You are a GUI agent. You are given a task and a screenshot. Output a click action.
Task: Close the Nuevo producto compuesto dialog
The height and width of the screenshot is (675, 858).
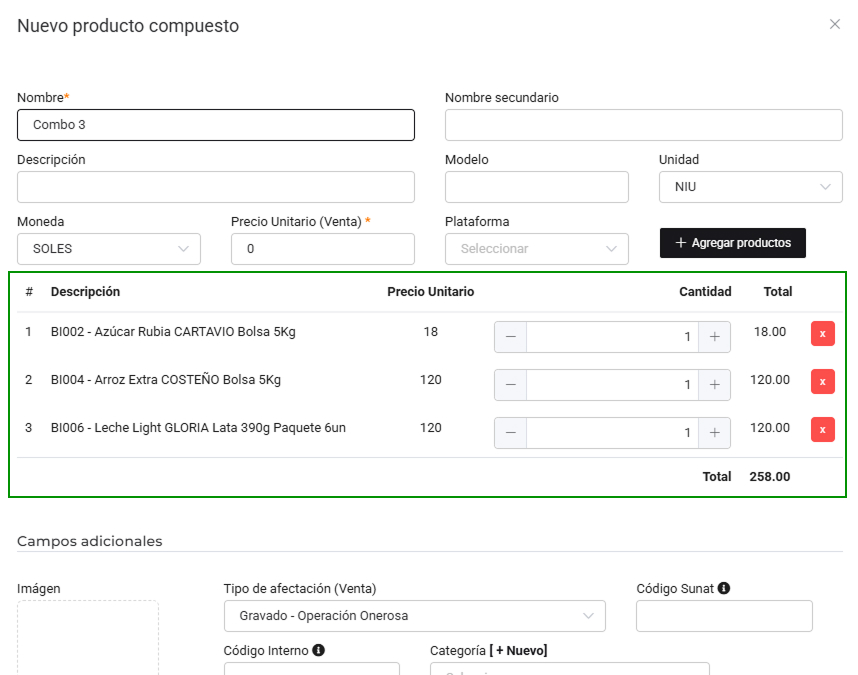coord(835,24)
